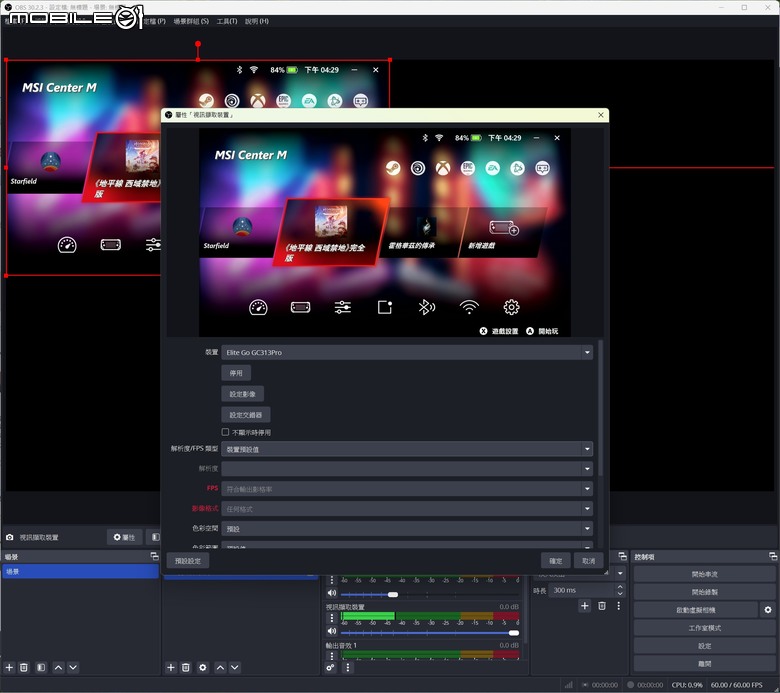Confirm dialog with 確定 button
The height and width of the screenshot is (693, 780).
tap(556, 561)
